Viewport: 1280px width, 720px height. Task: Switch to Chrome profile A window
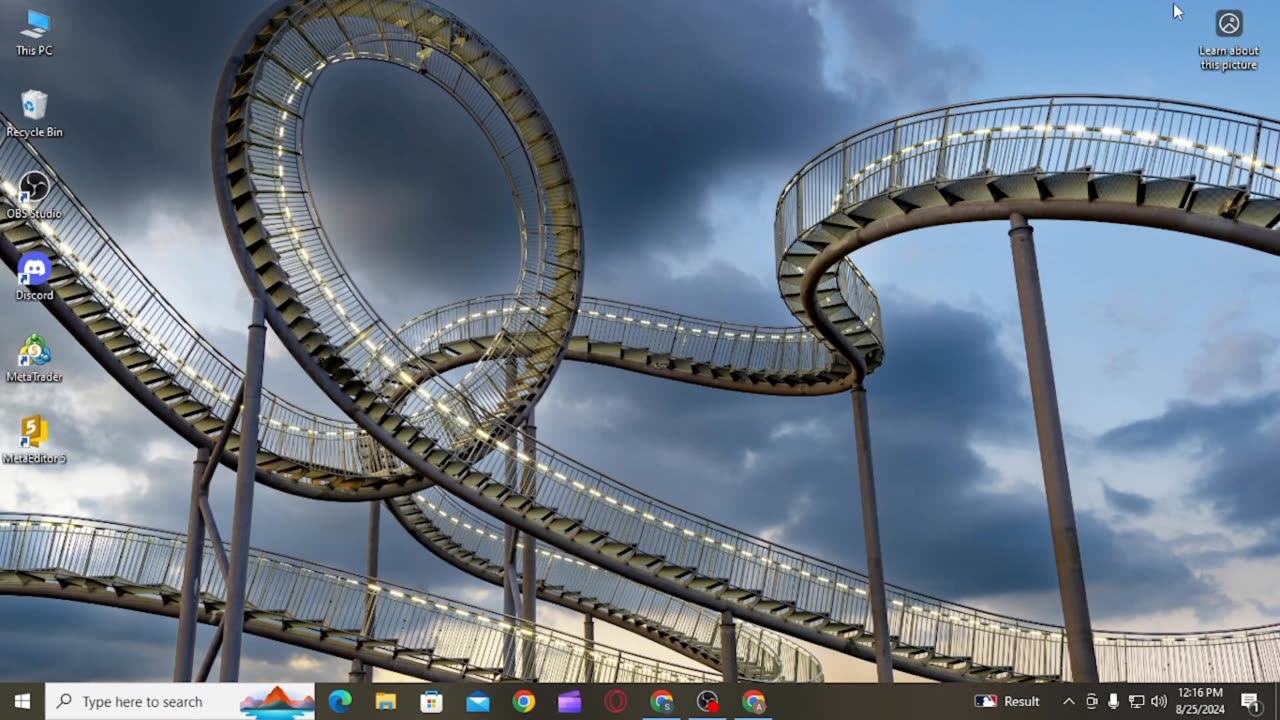(754, 702)
